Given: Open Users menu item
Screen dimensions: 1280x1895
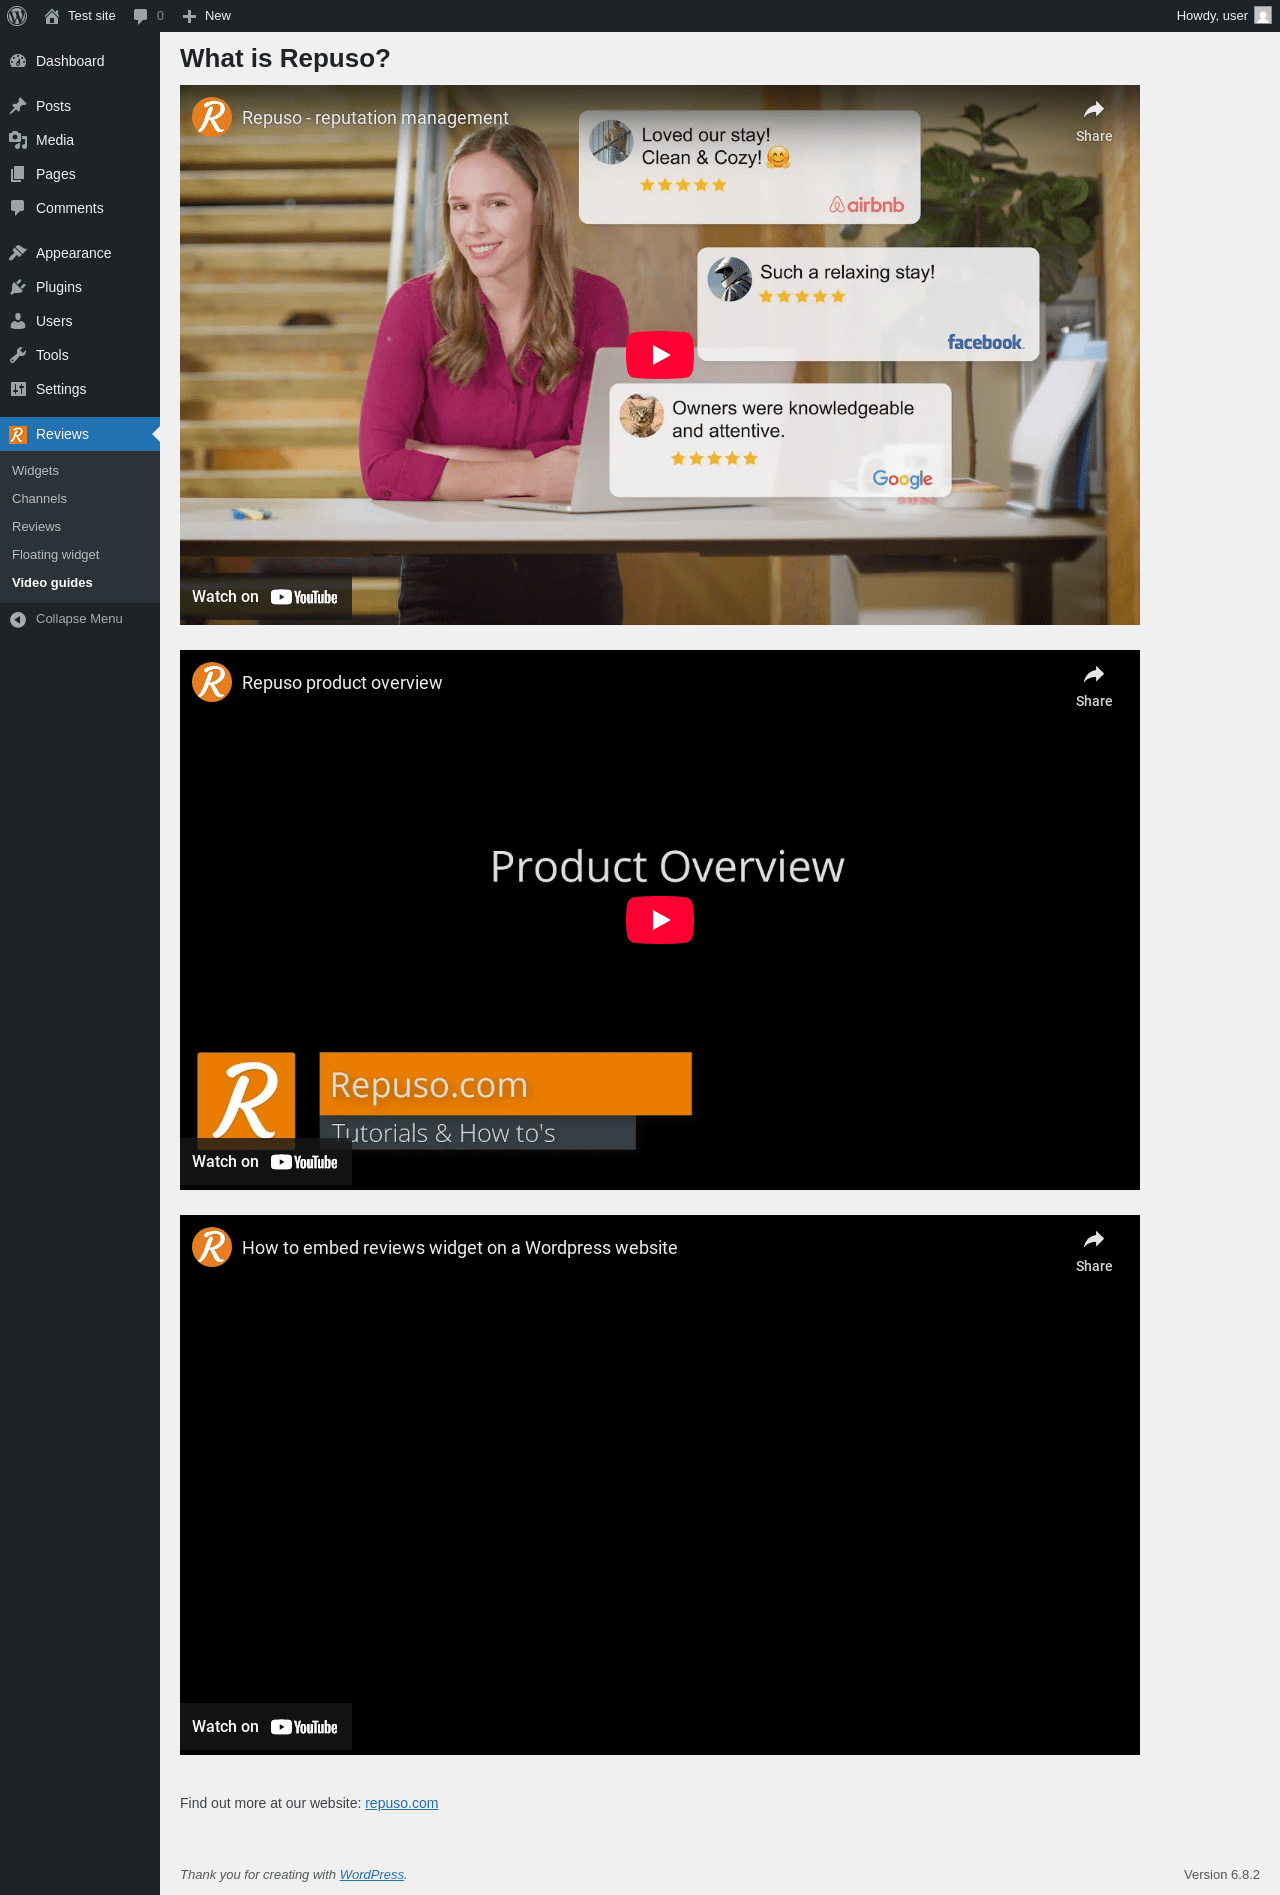Looking at the screenshot, I should click(x=80, y=321).
